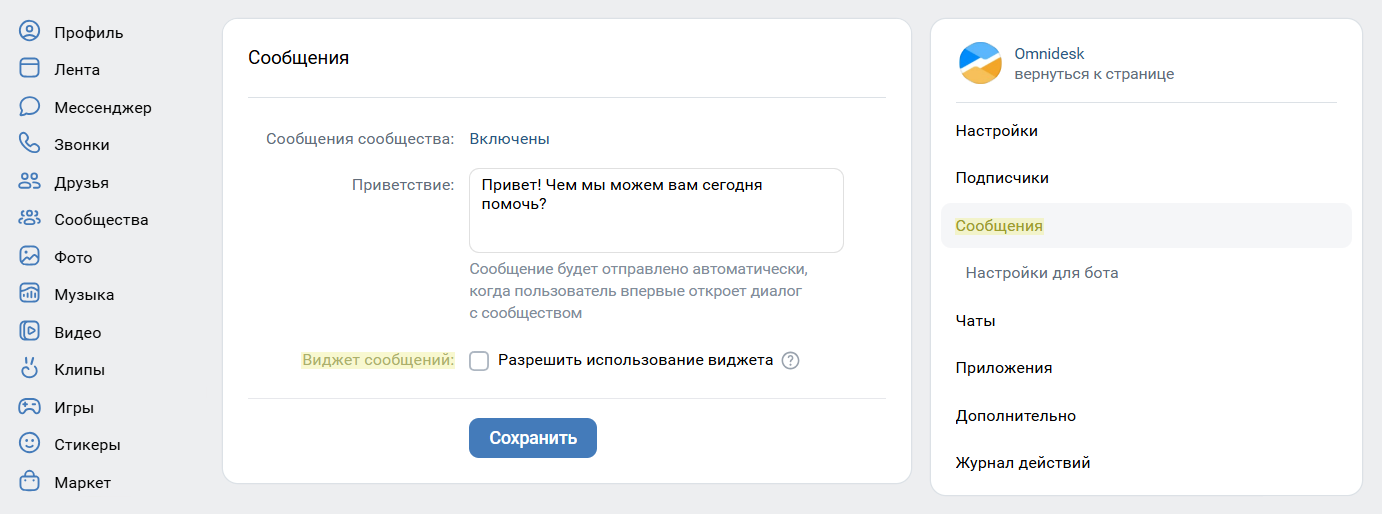Viewport: 1382px width, 514px height.
Task: Open "Подписчики" section in right menu
Action: [x=1002, y=178]
